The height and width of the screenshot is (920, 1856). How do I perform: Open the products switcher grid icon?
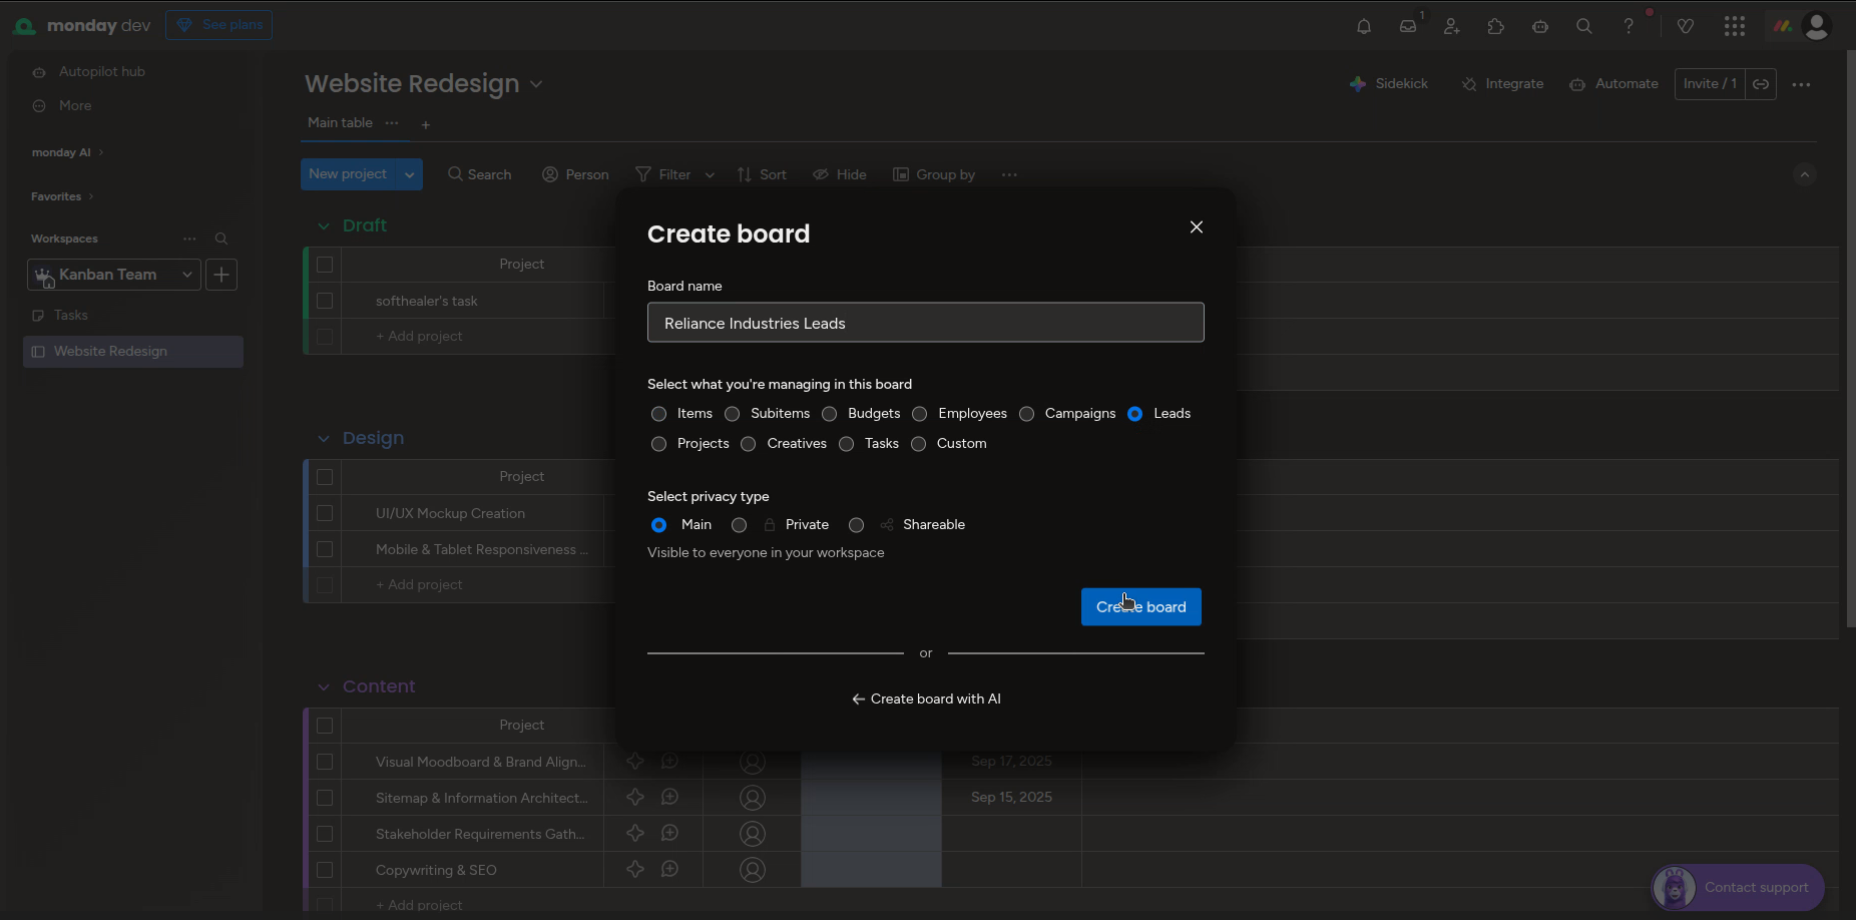(x=1735, y=26)
